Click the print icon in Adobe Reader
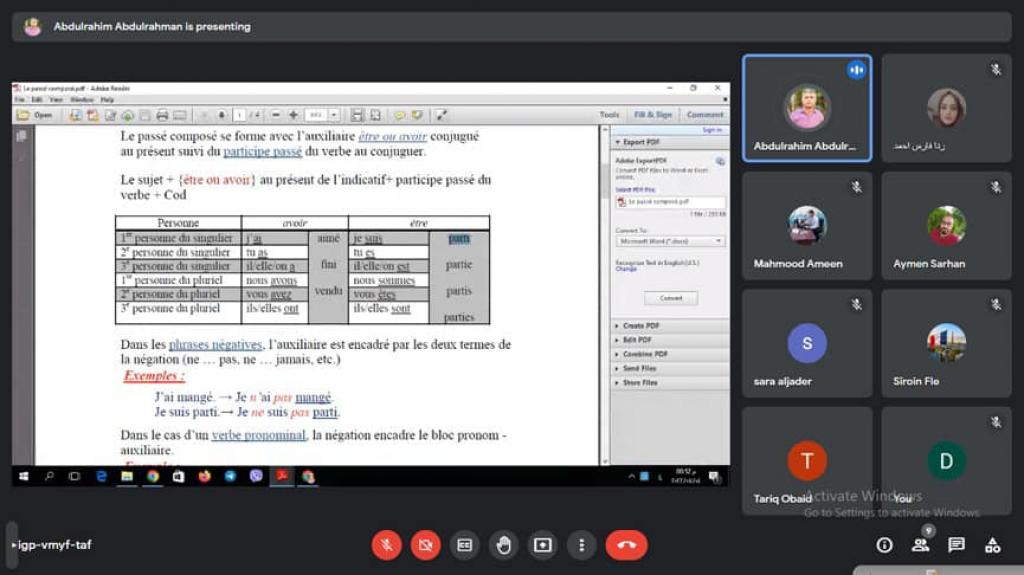The image size is (1024, 575). click(x=161, y=115)
